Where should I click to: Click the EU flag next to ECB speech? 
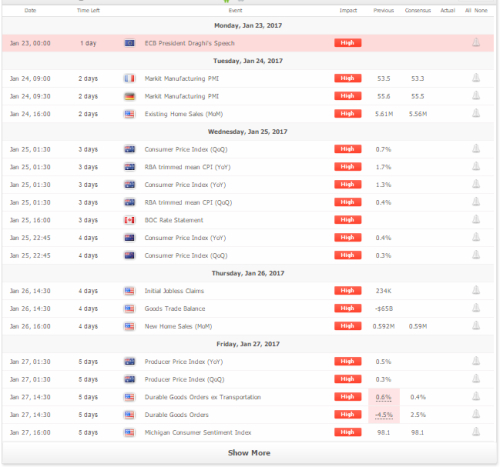point(129,43)
